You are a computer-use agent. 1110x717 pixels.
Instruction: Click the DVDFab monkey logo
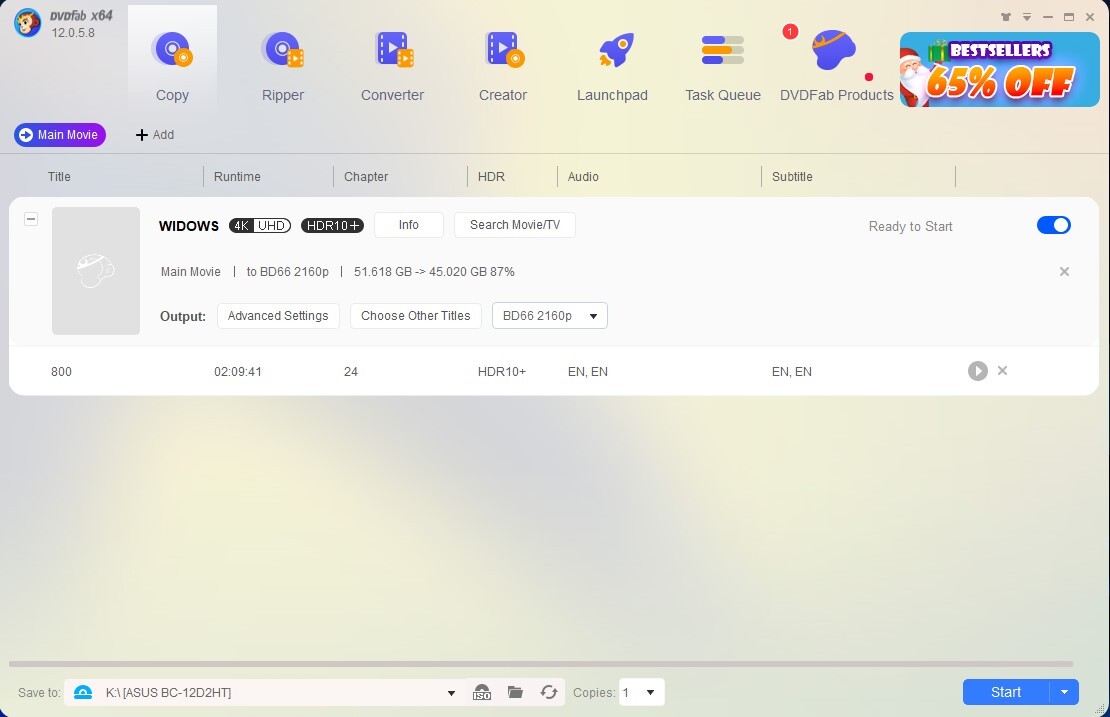[x=28, y=23]
